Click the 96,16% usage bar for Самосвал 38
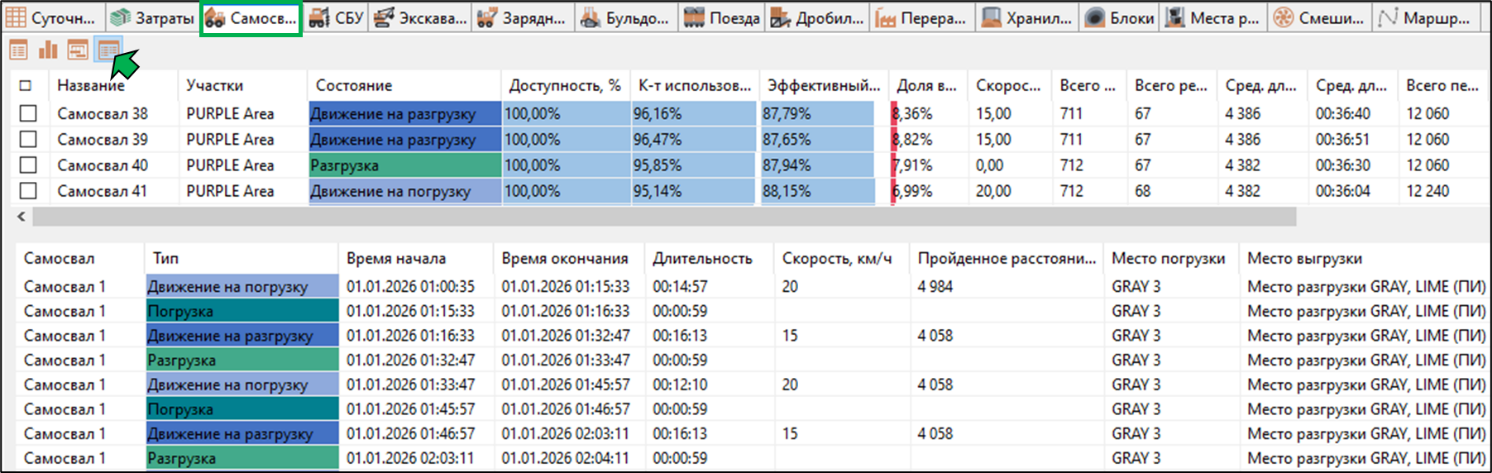The height and width of the screenshot is (473, 1492). pos(694,113)
